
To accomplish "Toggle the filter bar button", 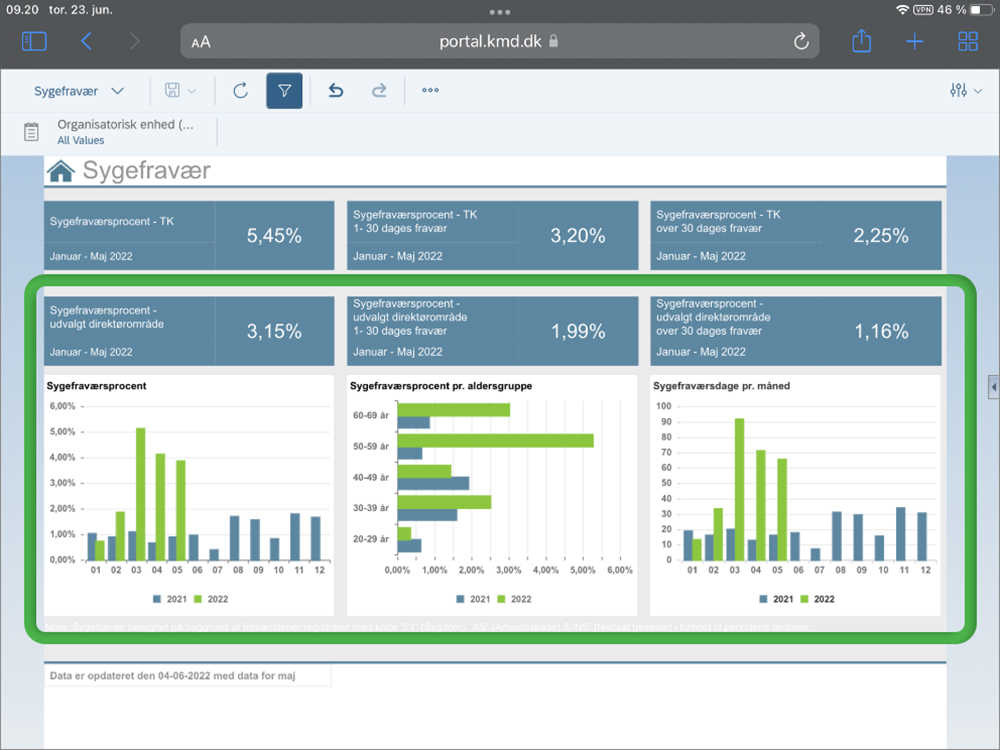I will coord(284,91).
